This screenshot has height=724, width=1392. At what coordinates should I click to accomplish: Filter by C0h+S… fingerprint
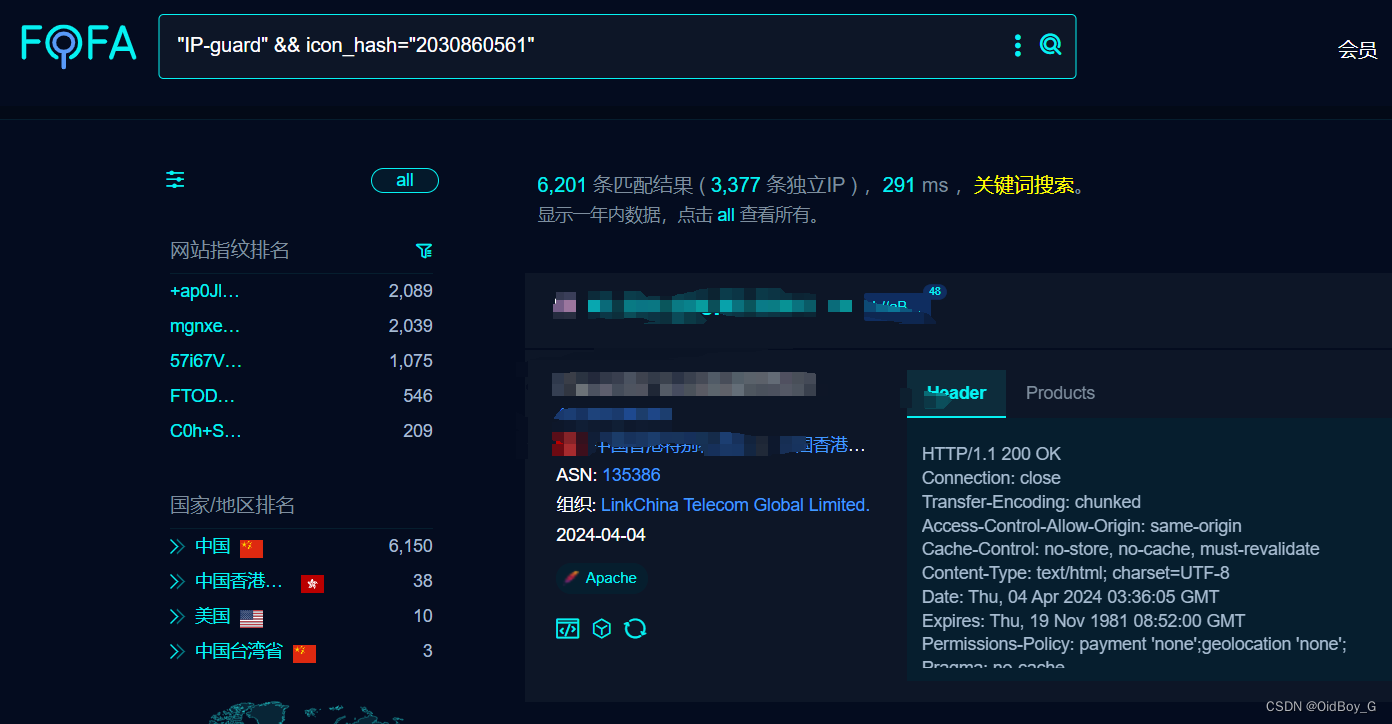[206, 431]
